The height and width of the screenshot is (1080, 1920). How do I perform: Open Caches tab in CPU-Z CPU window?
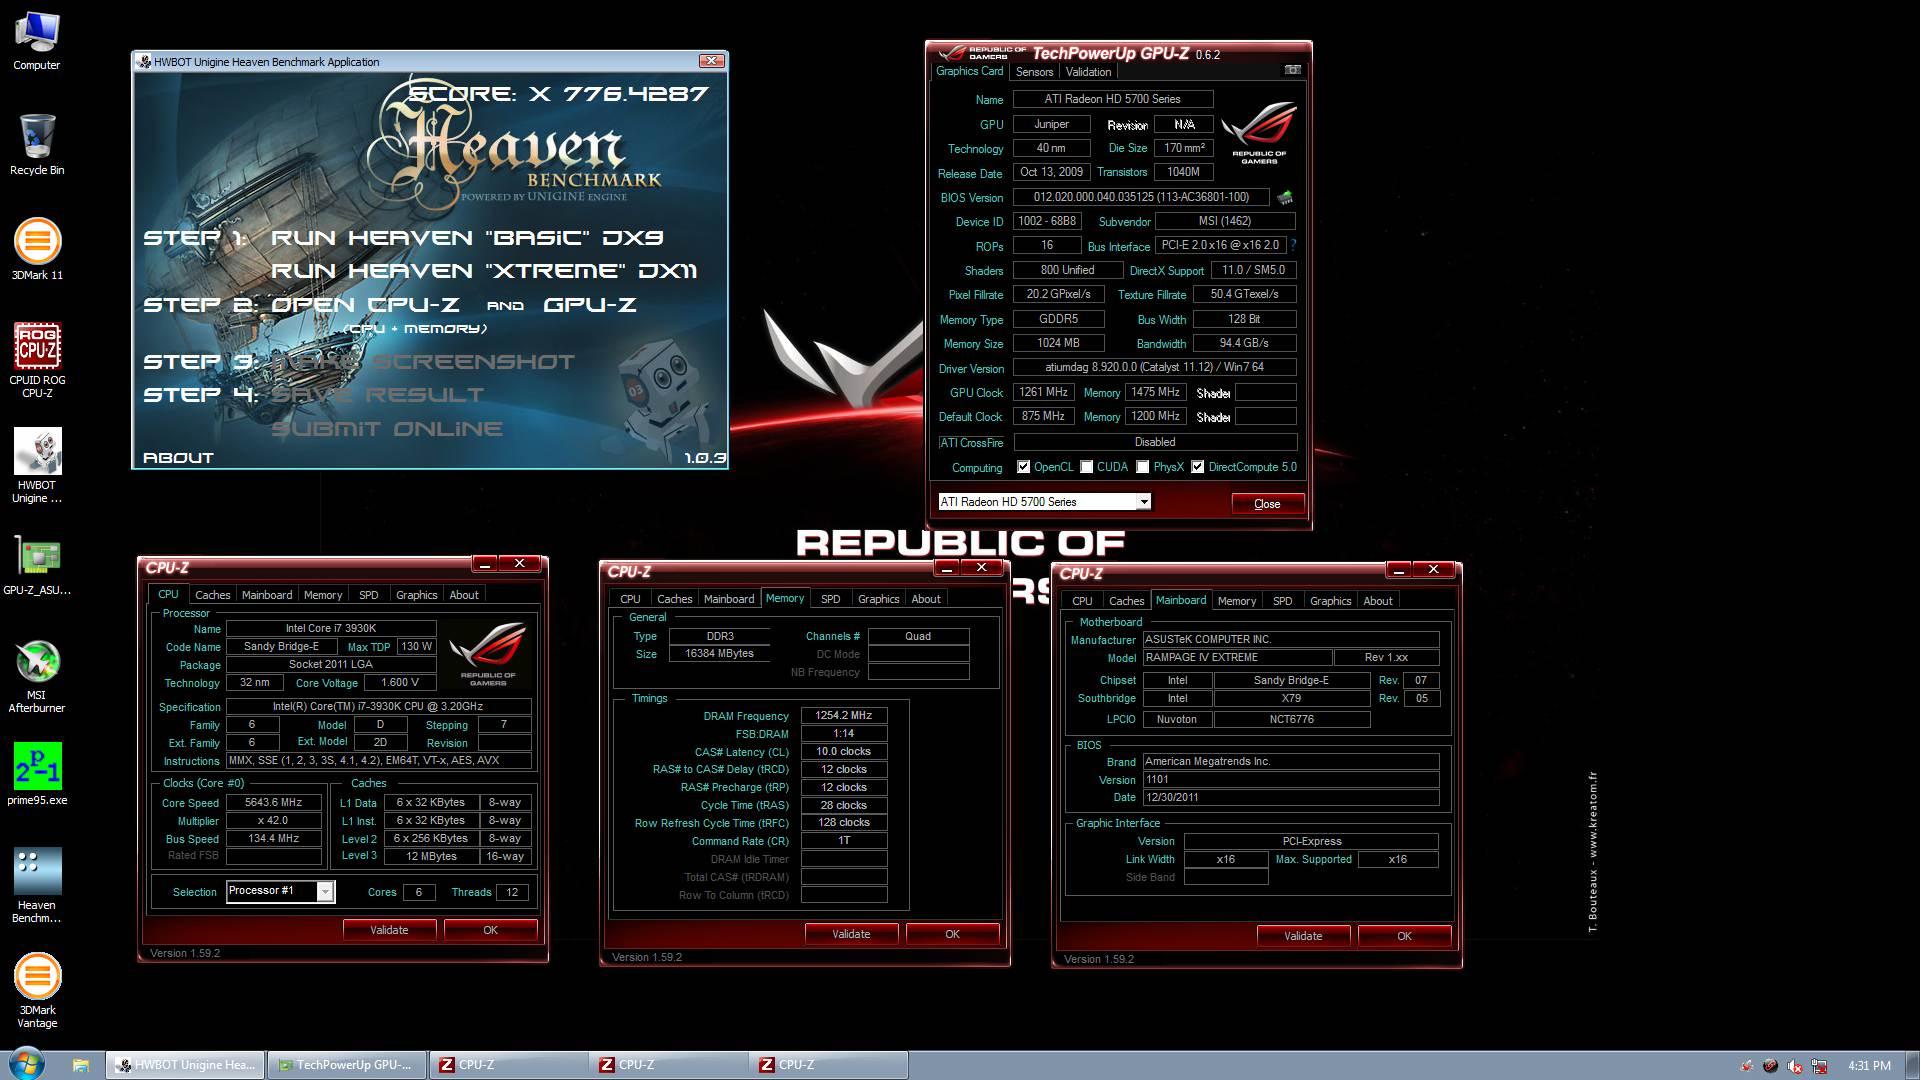(x=212, y=595)
